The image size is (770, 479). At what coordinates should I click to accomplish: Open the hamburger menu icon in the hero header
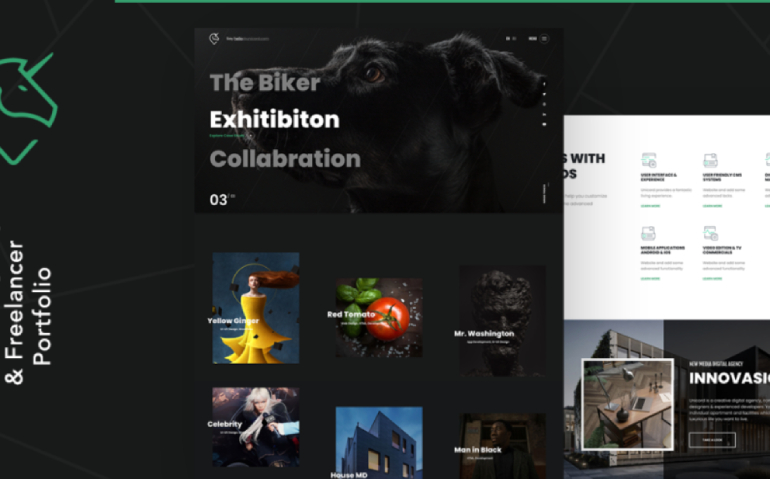(544, 38)
